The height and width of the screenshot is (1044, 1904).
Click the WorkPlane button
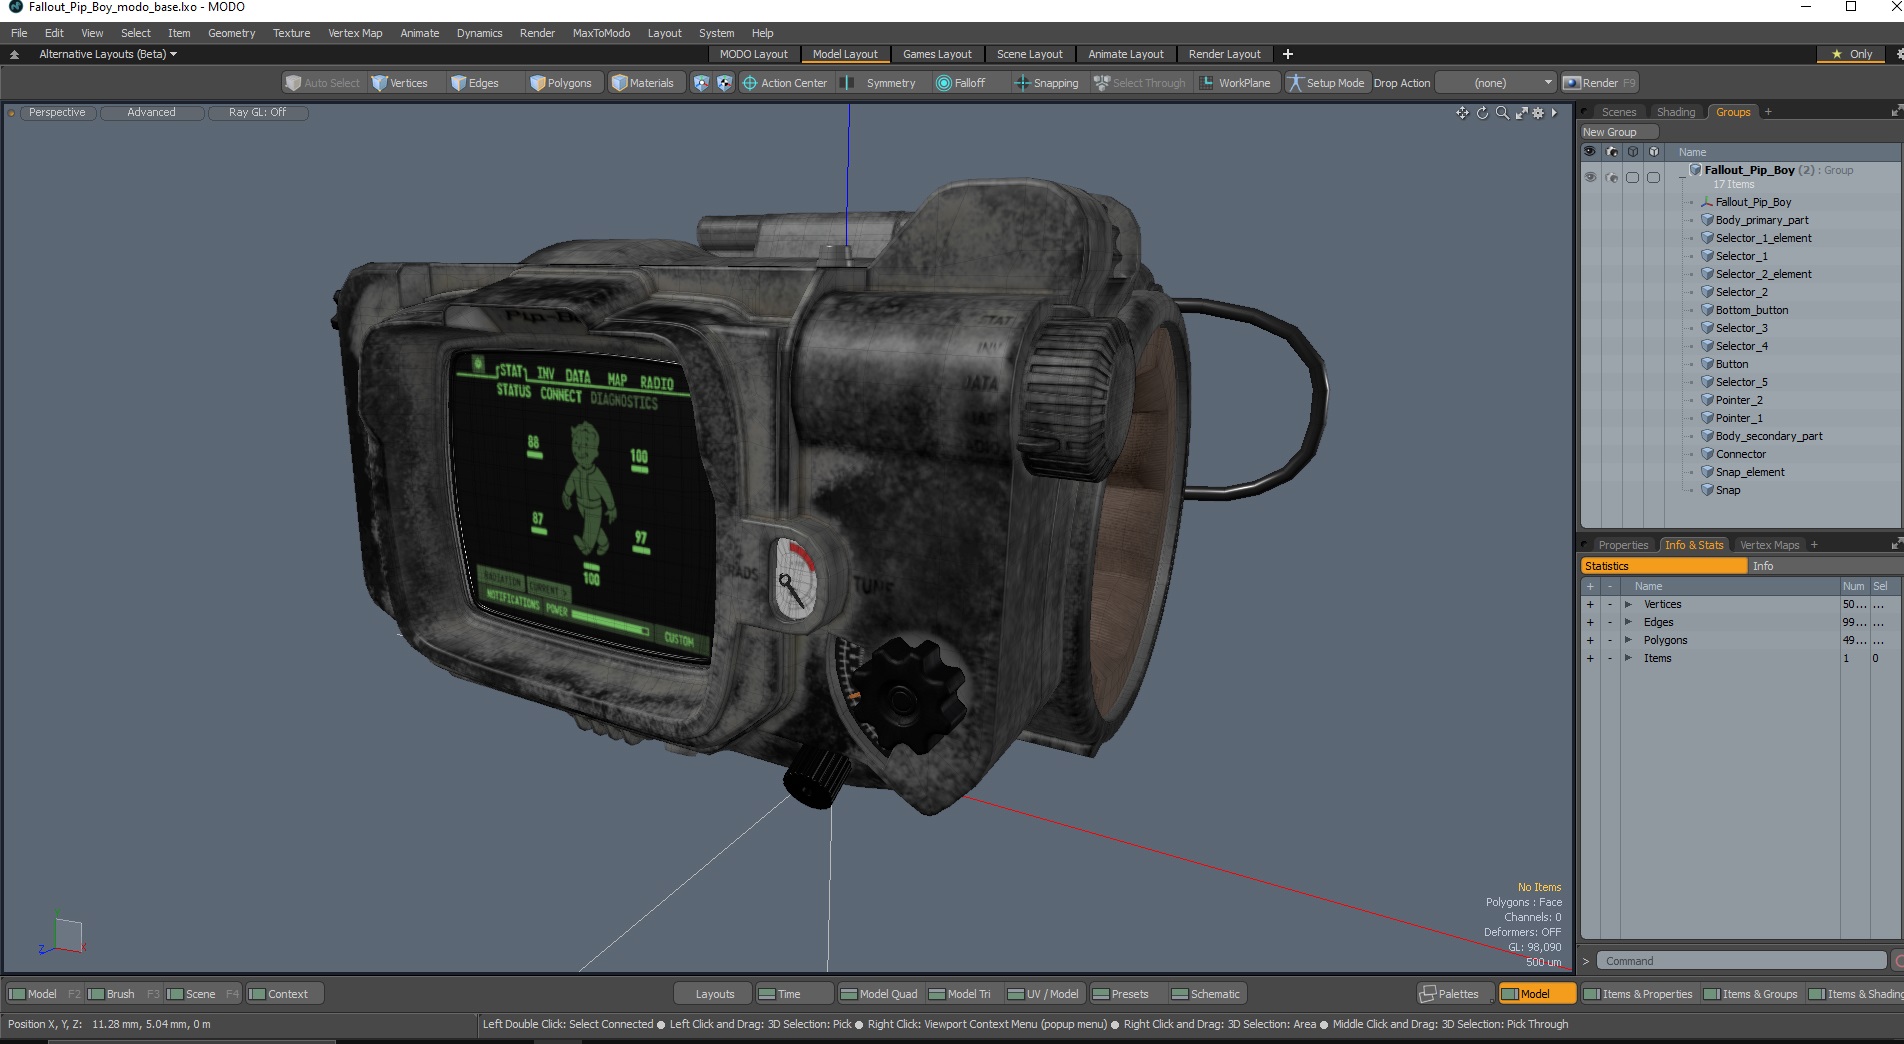1235,83
